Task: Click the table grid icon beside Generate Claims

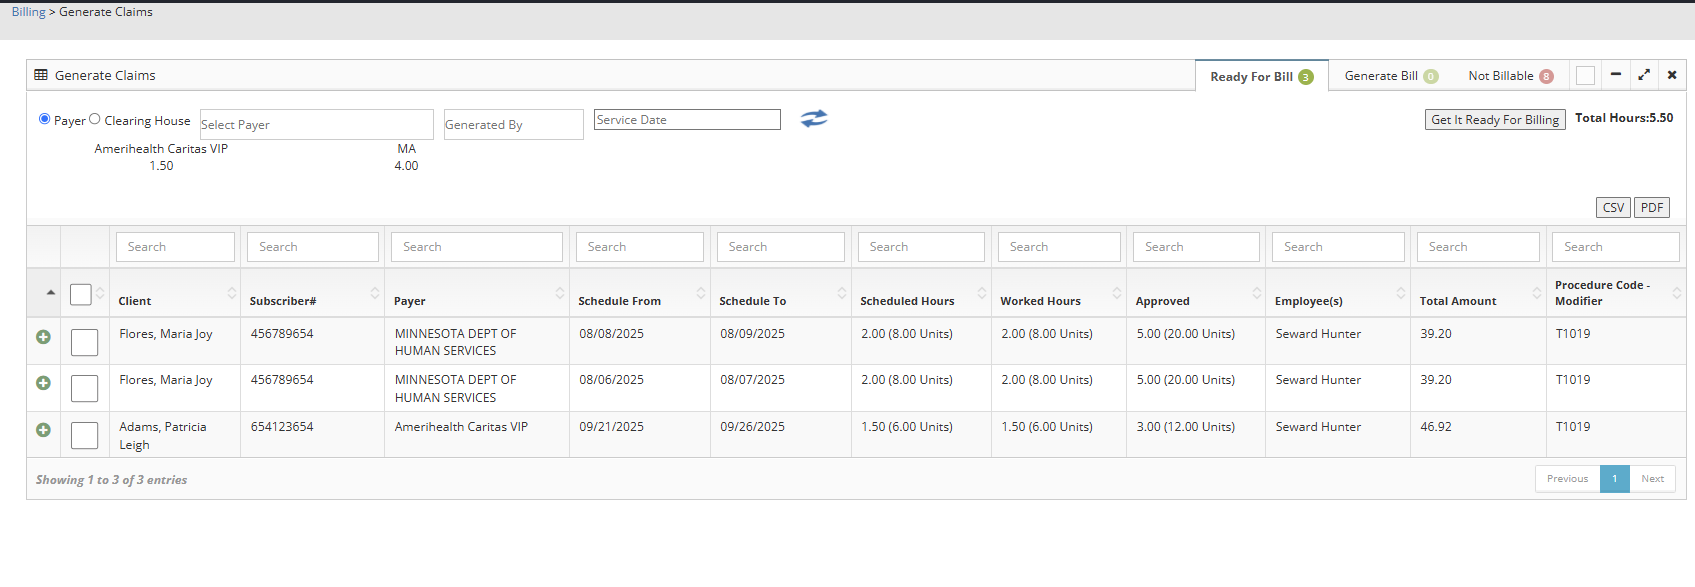Action: pos(41,75)
